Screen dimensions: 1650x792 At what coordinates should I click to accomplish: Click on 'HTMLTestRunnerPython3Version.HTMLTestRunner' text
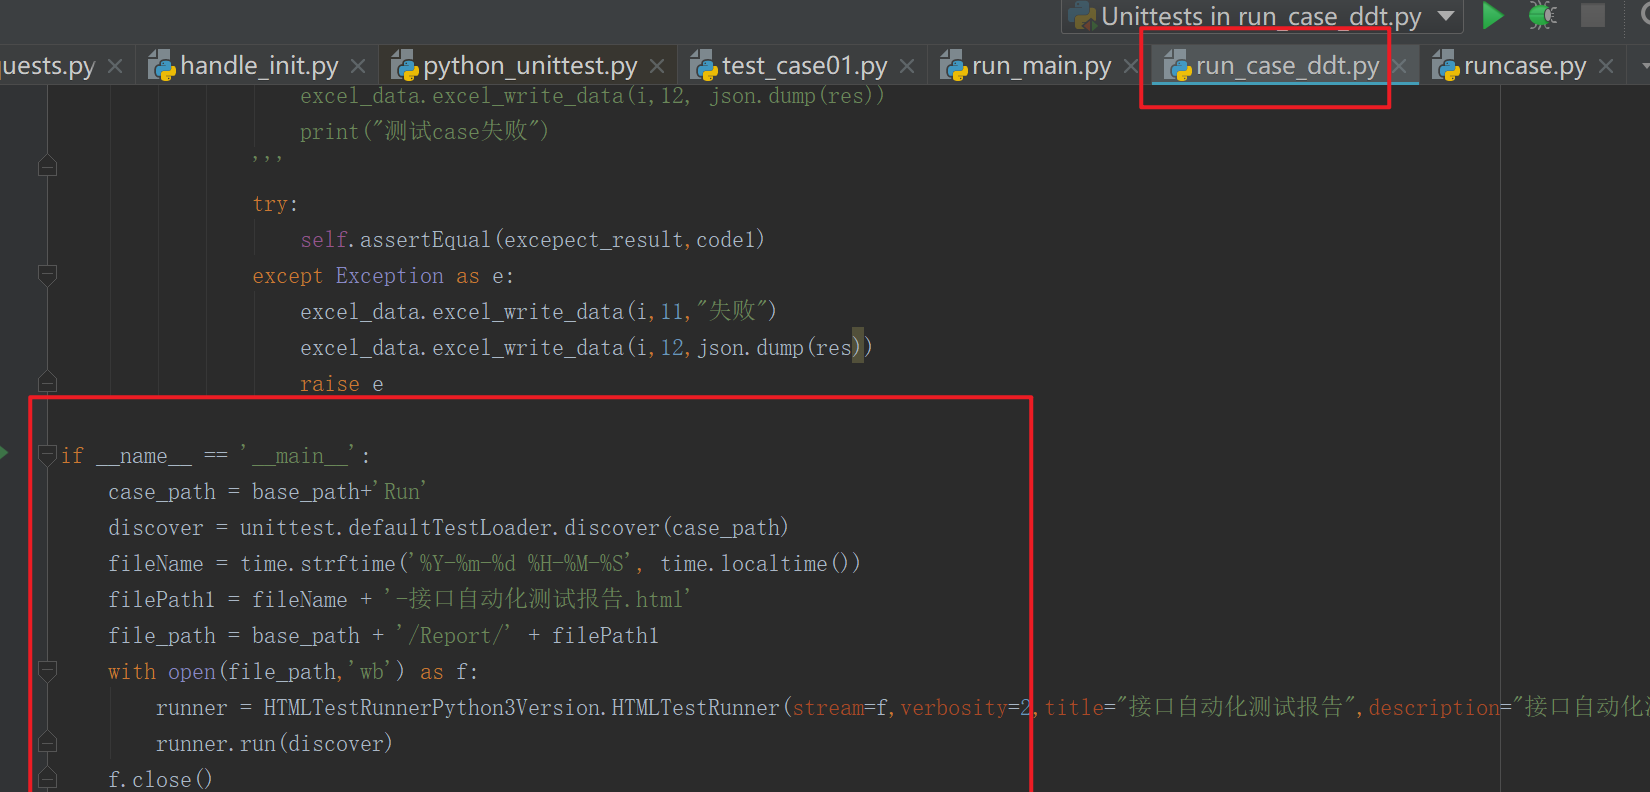click(521, 708)
